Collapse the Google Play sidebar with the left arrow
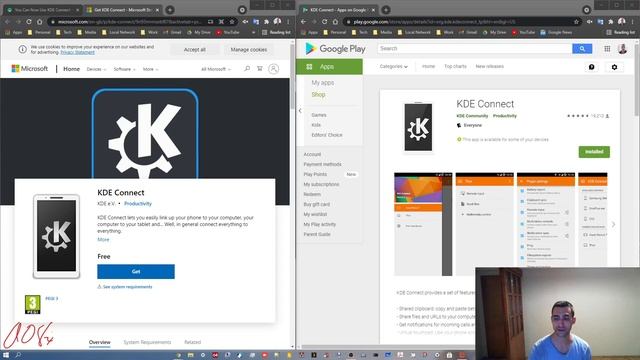 point(300,111)
